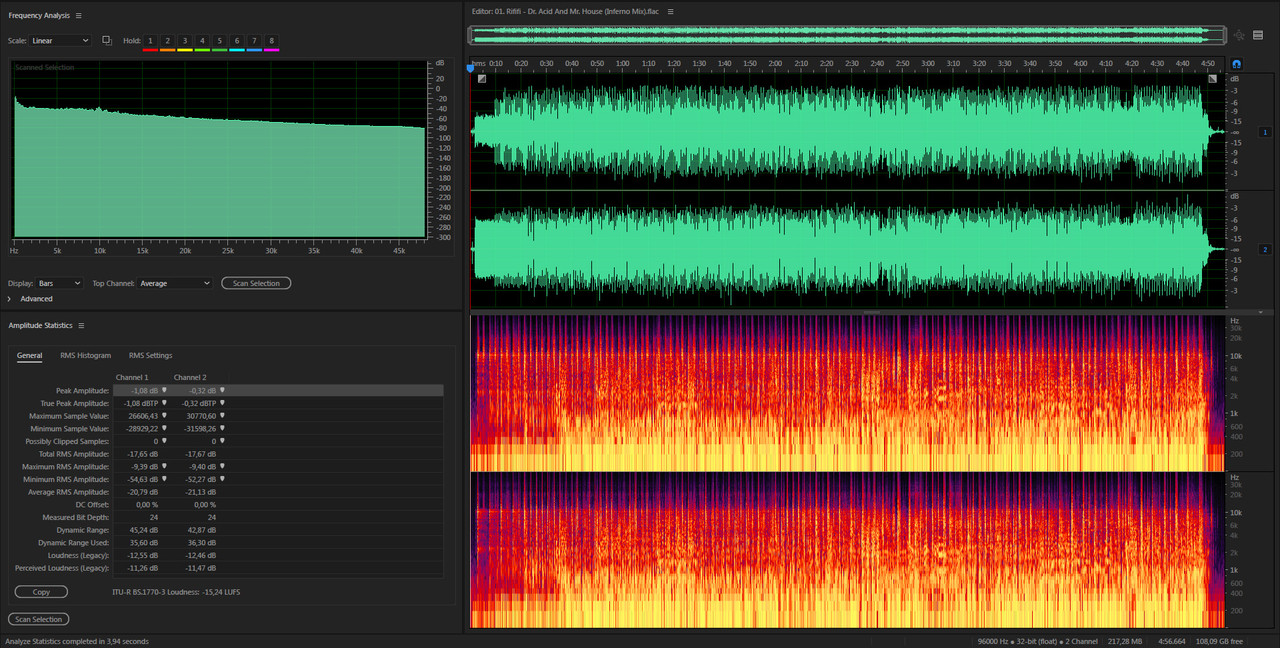1280x648 pixels.
Task: Click the link sliders icon beside Scale
Action: [x=107, y=40]
